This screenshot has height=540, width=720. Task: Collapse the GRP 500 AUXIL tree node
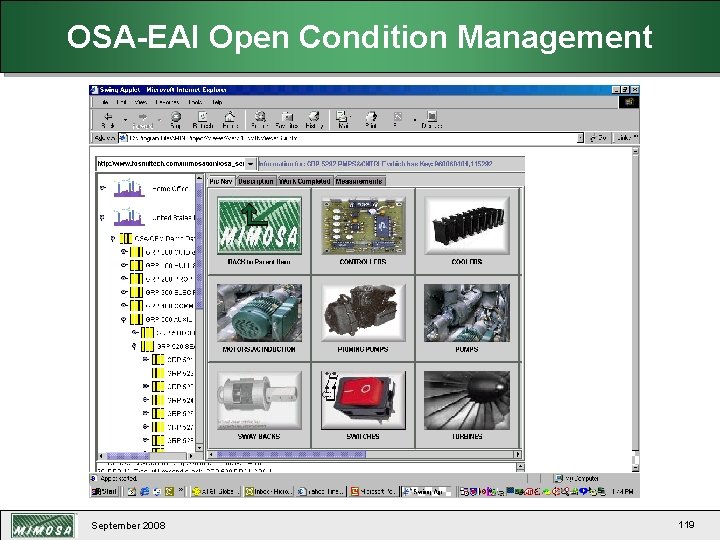[x=124, y=319]
